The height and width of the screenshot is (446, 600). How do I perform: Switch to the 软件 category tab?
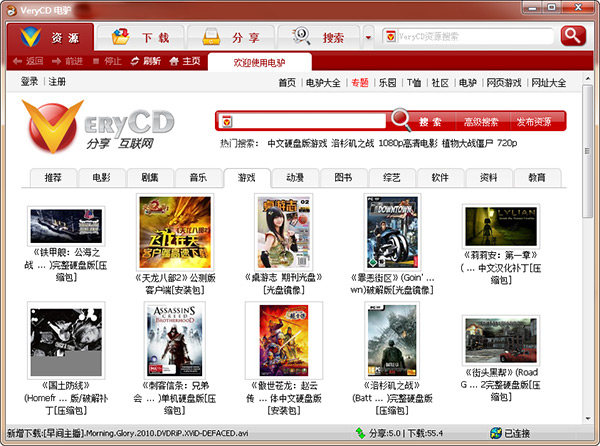pos(440,178)
